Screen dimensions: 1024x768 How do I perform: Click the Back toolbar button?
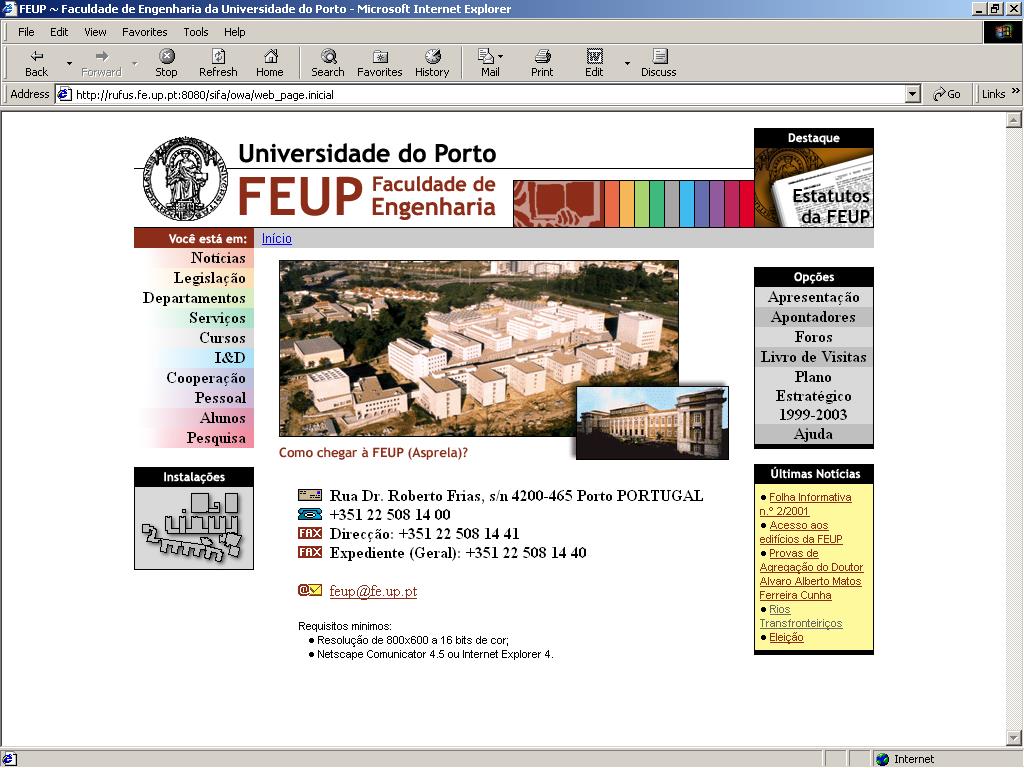click(37, 63)
